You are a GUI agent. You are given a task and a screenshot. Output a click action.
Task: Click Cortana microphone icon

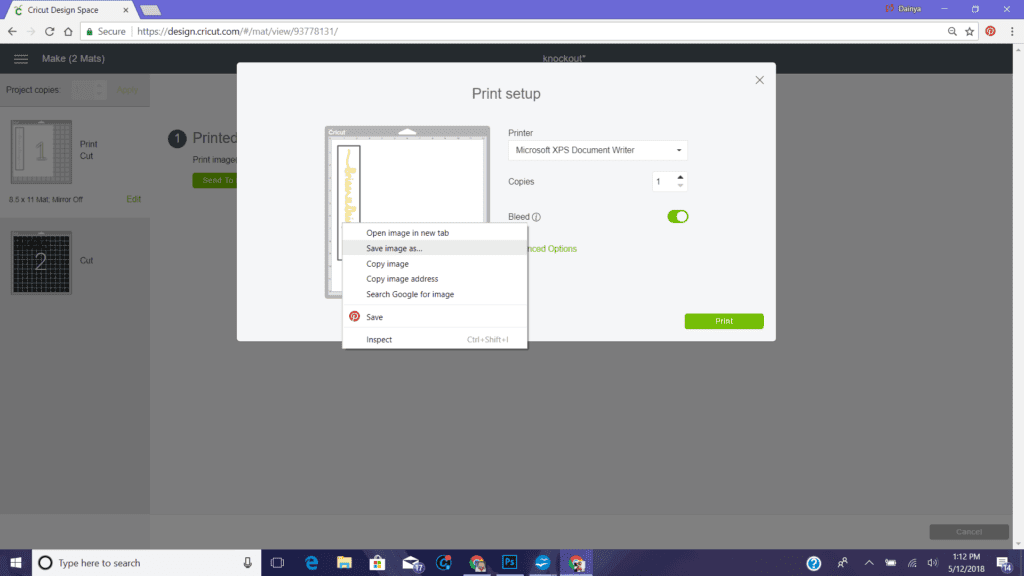(248, 563)
